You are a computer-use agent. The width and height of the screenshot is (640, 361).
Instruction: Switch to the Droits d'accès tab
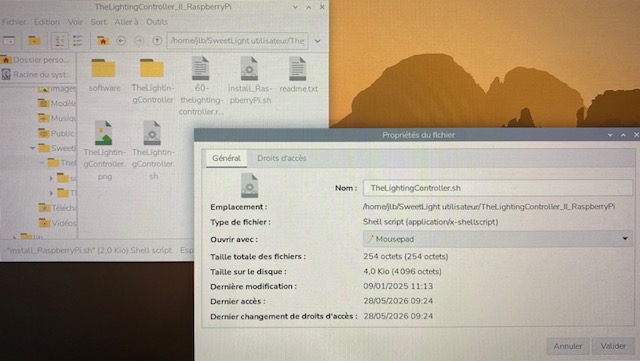click(x=282, y=158)
